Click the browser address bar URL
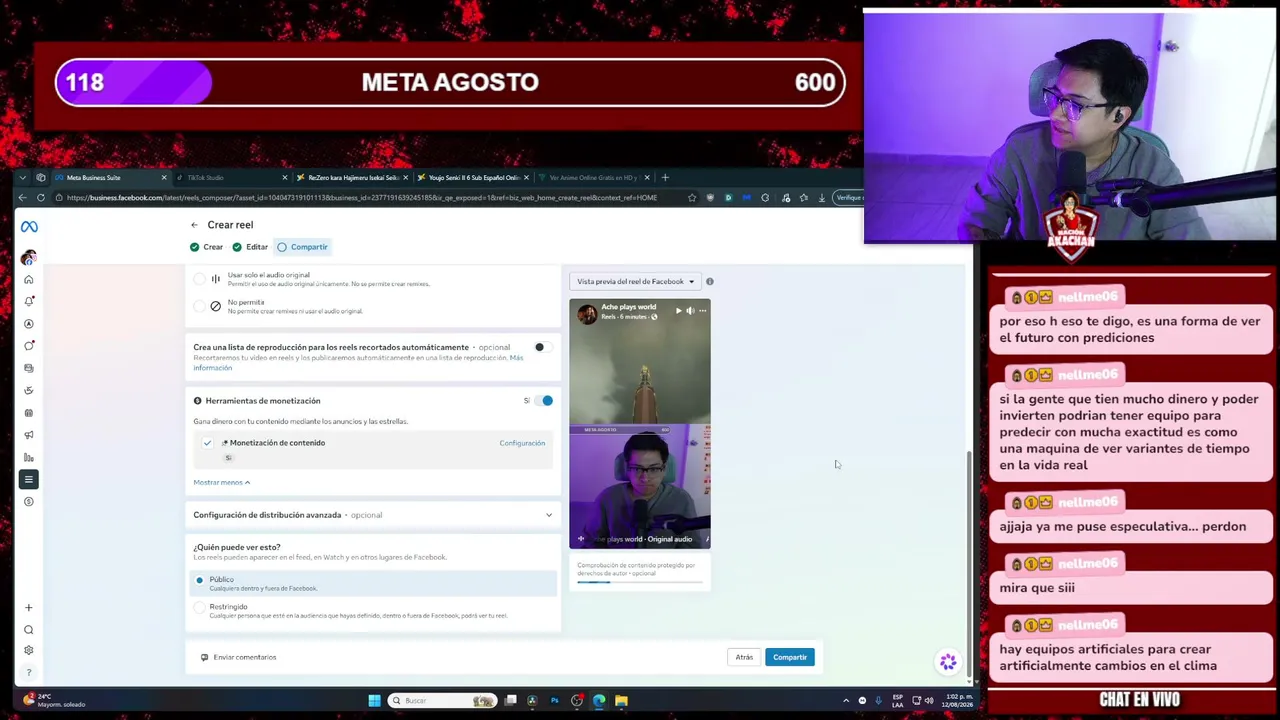Screen dimensions: 1280x720 click(x=362, y=198)
